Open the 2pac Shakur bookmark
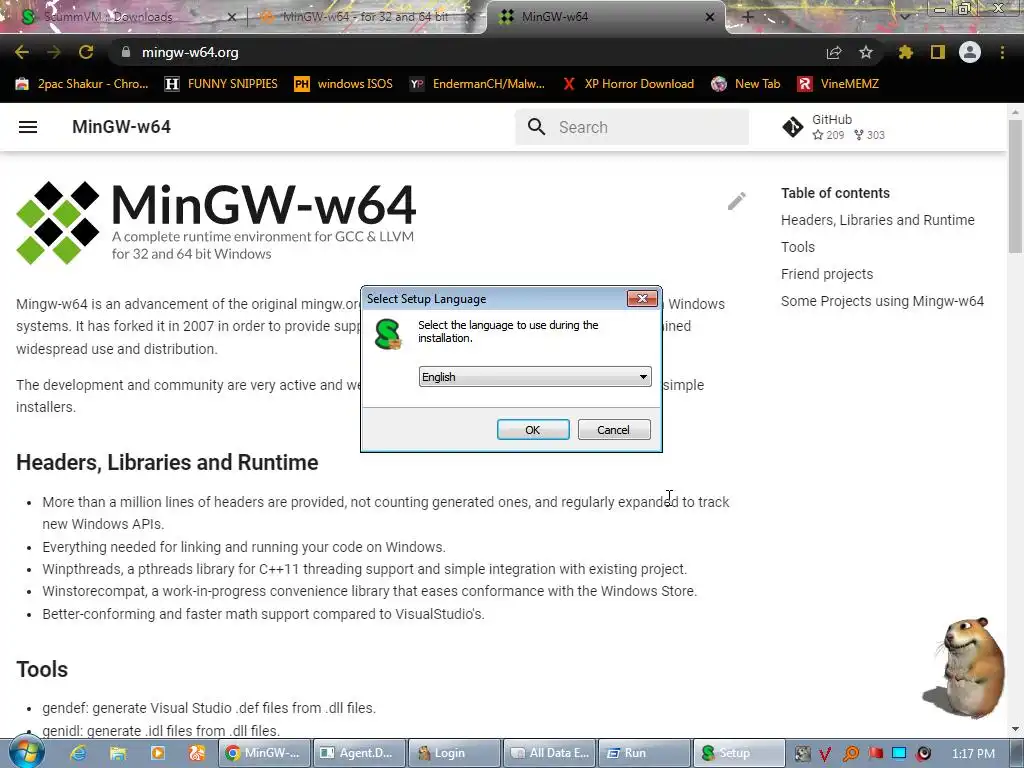Screen dimensions: 1024x768 pos(82,84)
